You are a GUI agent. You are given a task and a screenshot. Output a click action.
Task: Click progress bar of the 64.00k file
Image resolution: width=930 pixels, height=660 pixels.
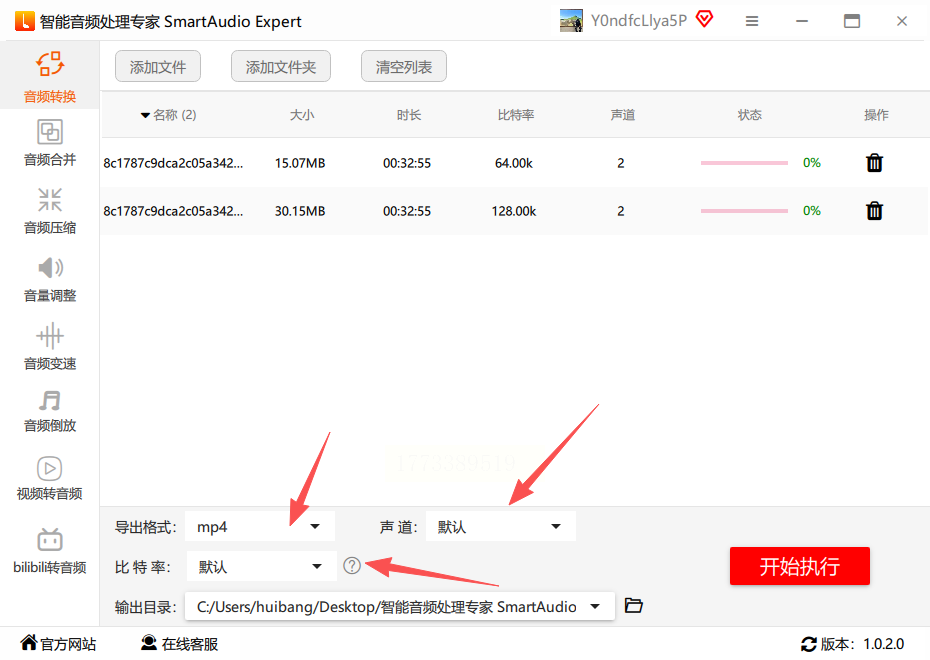coord(744,162)
